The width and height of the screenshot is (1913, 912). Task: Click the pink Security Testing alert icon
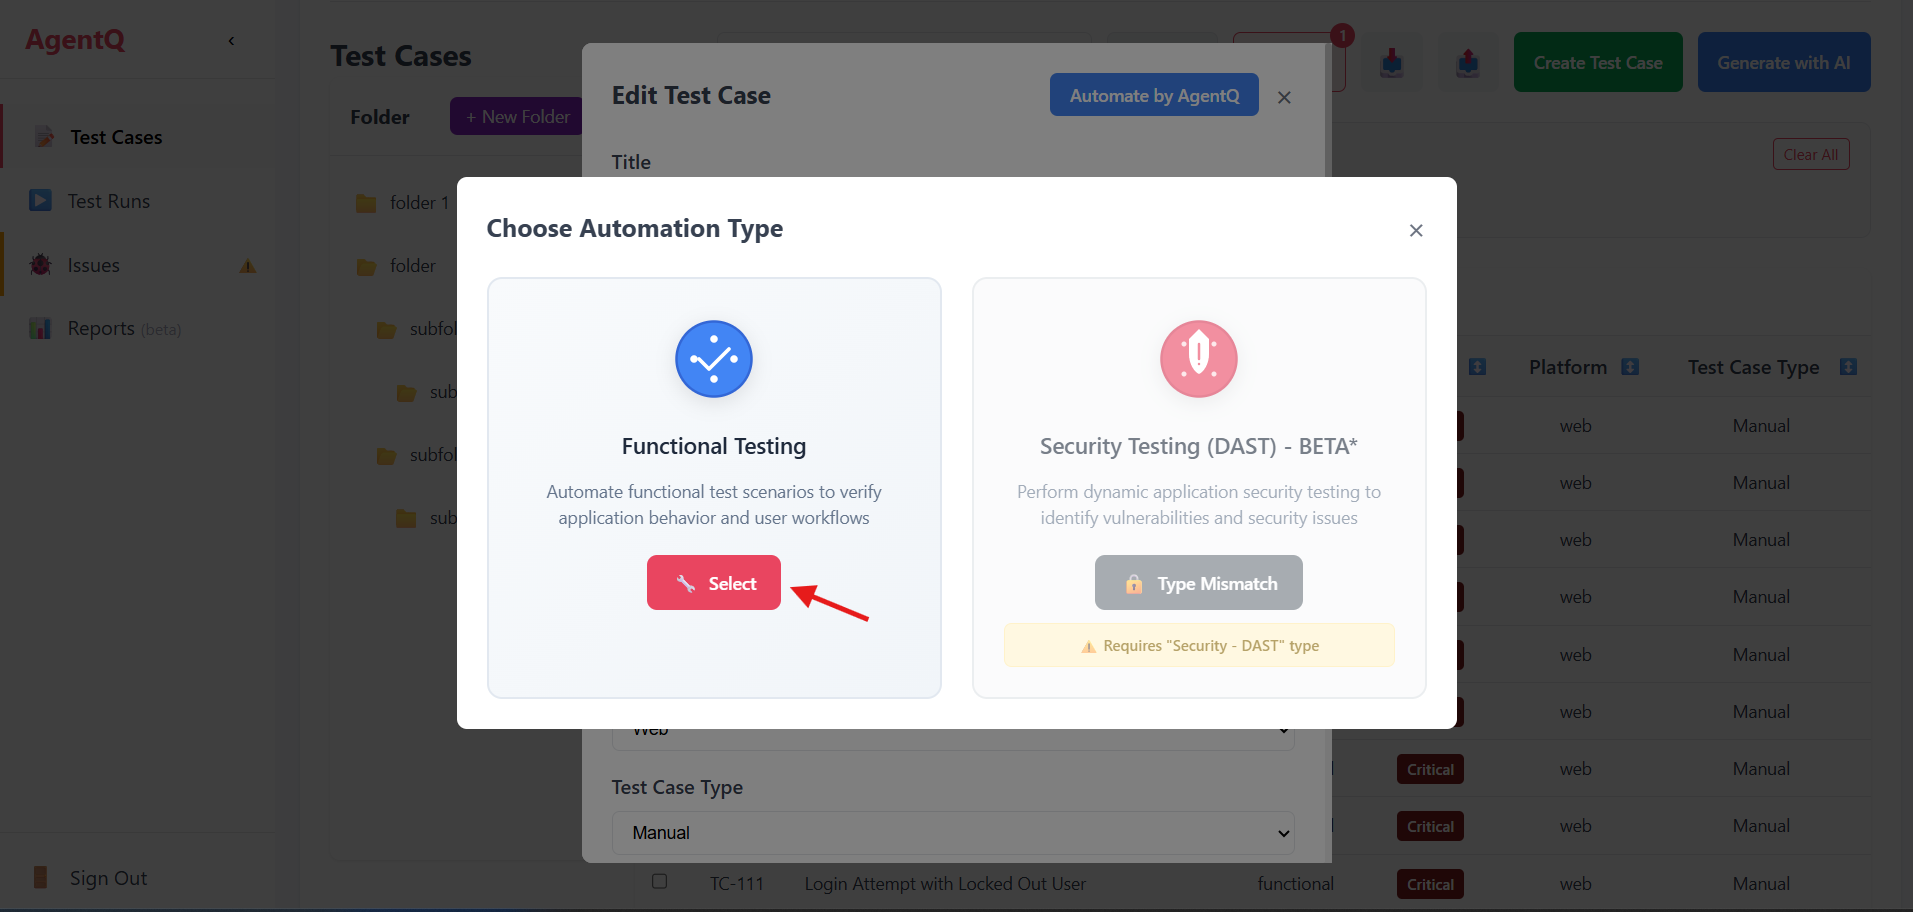[x=1197, y=358]
